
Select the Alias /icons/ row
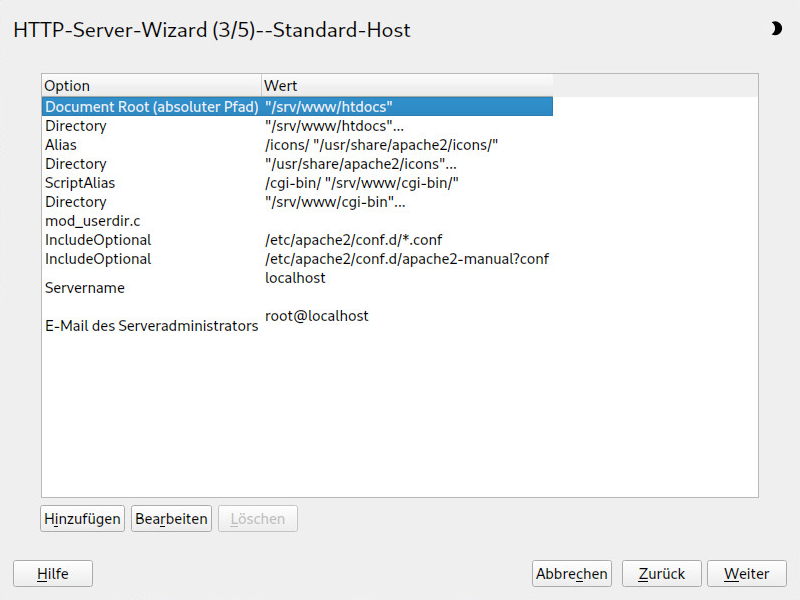click(x=297, y=145)
